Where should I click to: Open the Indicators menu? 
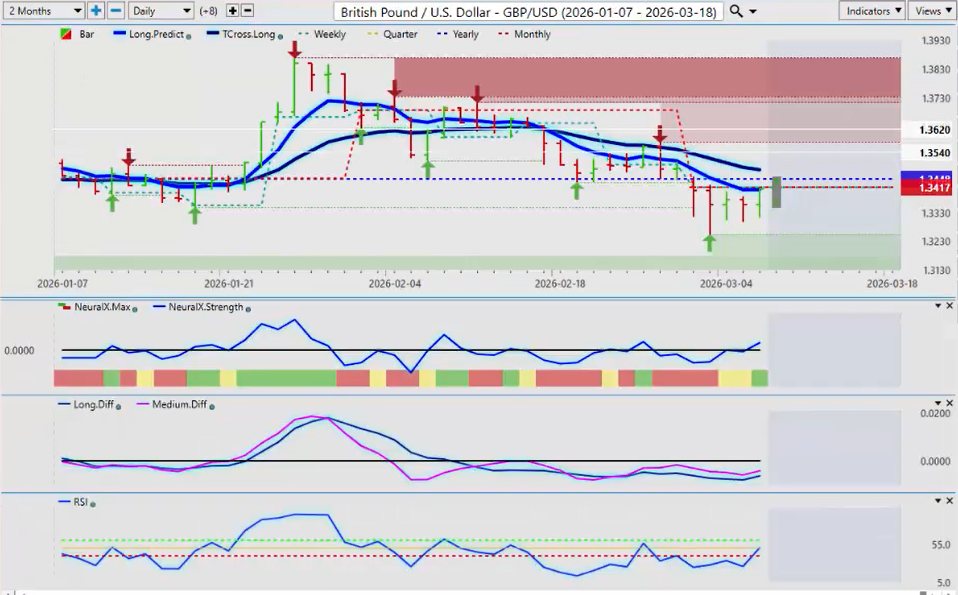click(x=872, y=10)
